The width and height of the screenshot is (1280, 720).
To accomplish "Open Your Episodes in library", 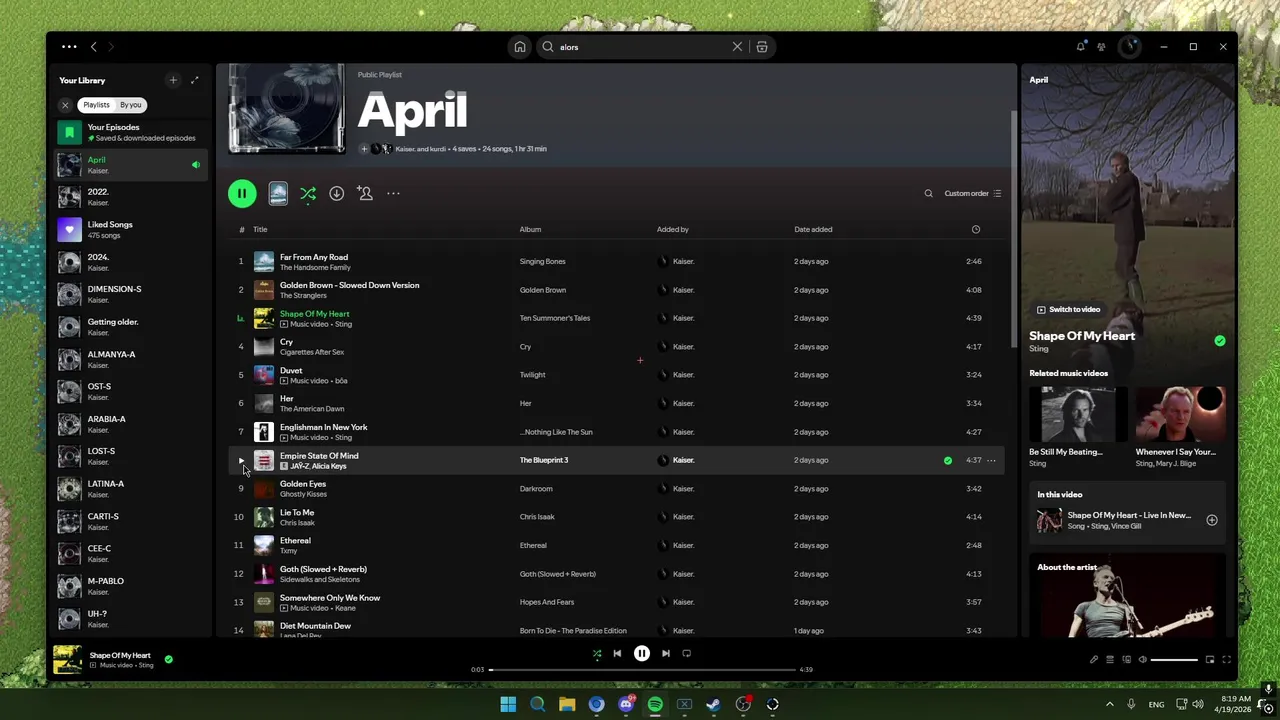I will [x=132, y=132].
